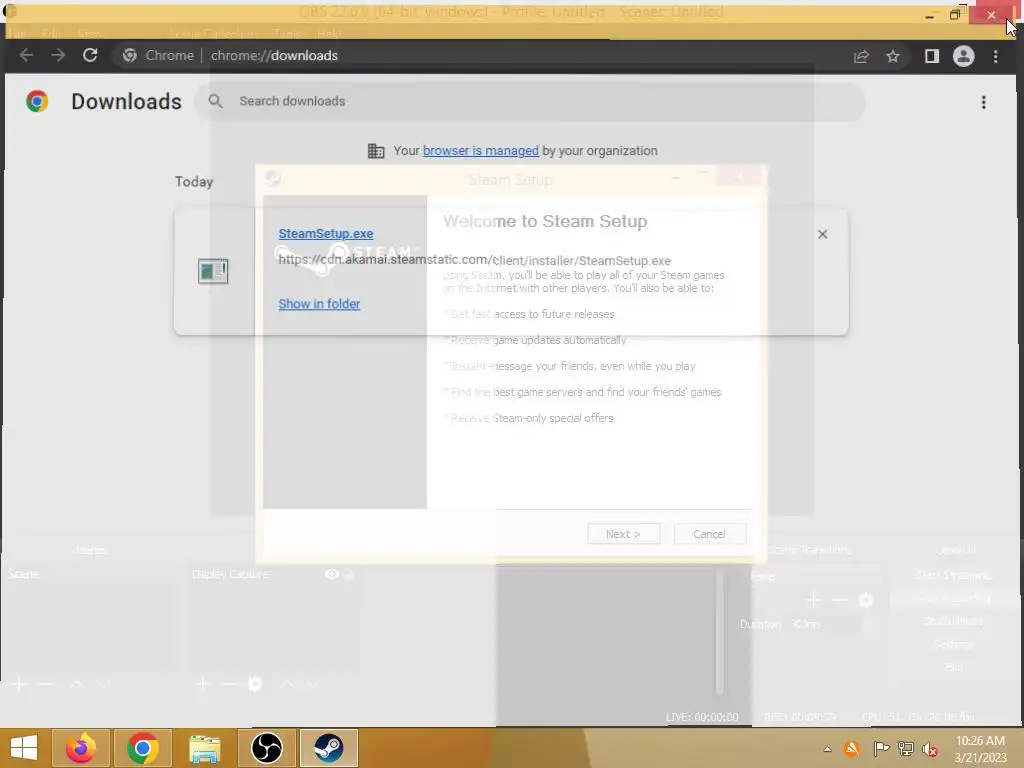
Task: Click Chrome's forward navigation arrow
Action: click(58, 56)
